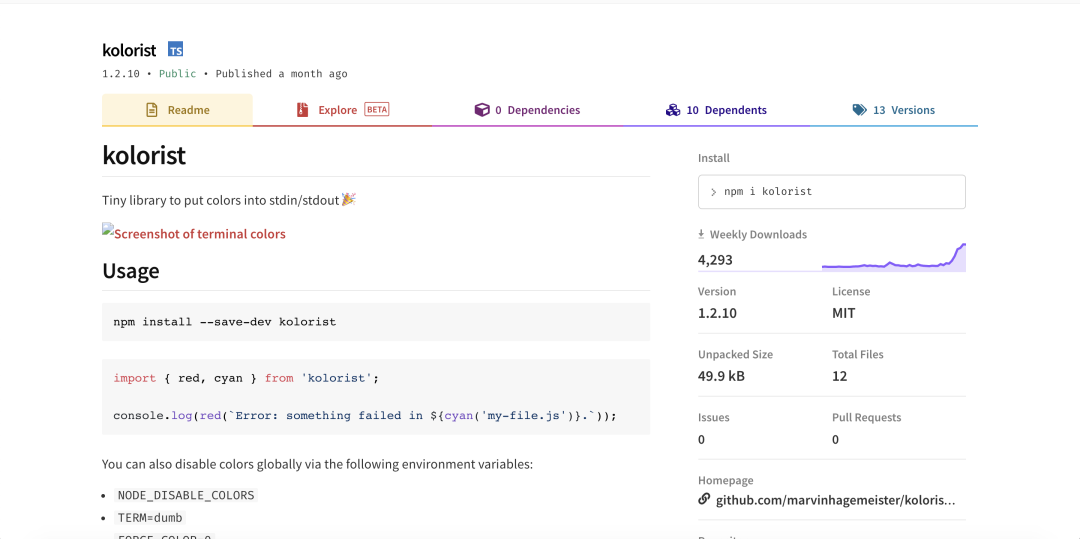Click the Versions tags icon

pos(860,110)
